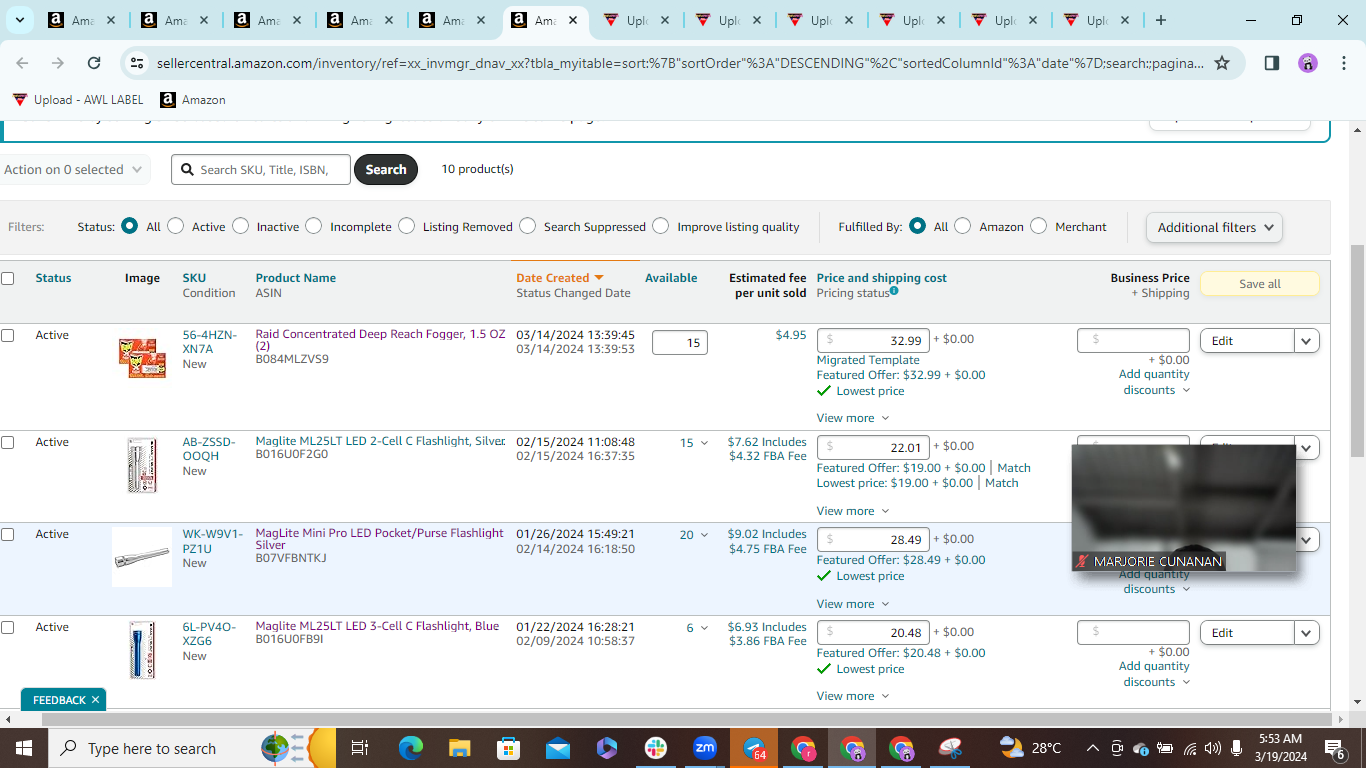Open the Upload - AWL LABEL bookmark
This screenshot has width=1366, height=768.
[x=78, y=100]
